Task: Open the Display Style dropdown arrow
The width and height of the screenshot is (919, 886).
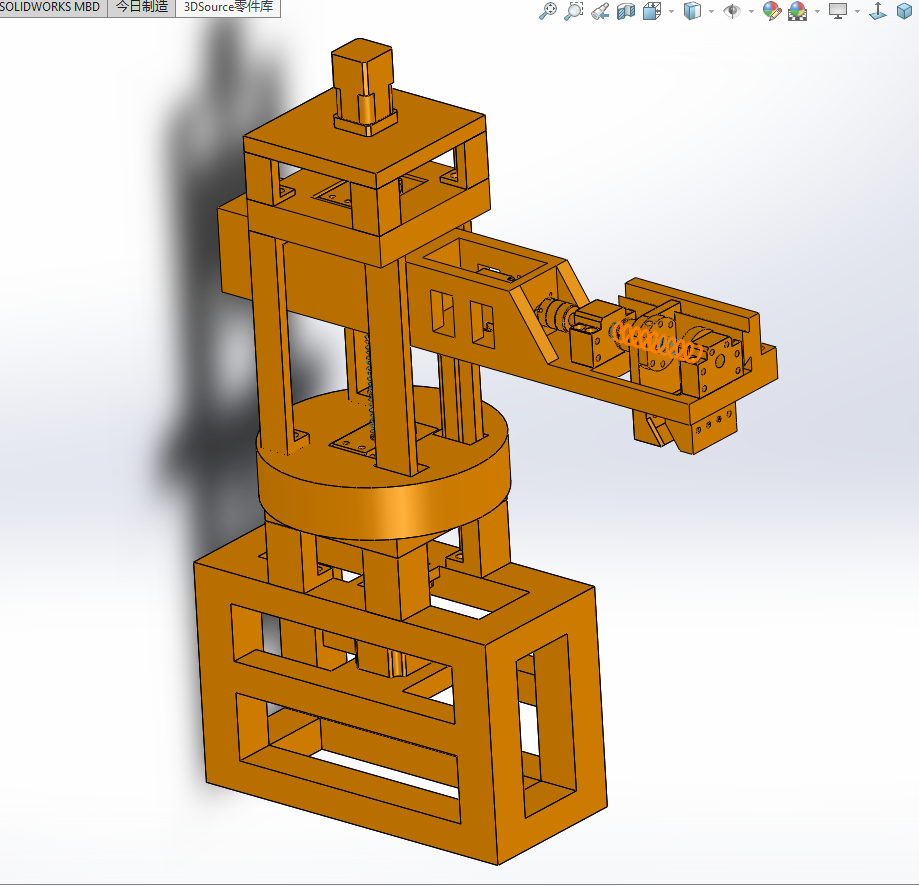Action: [712, 12]
